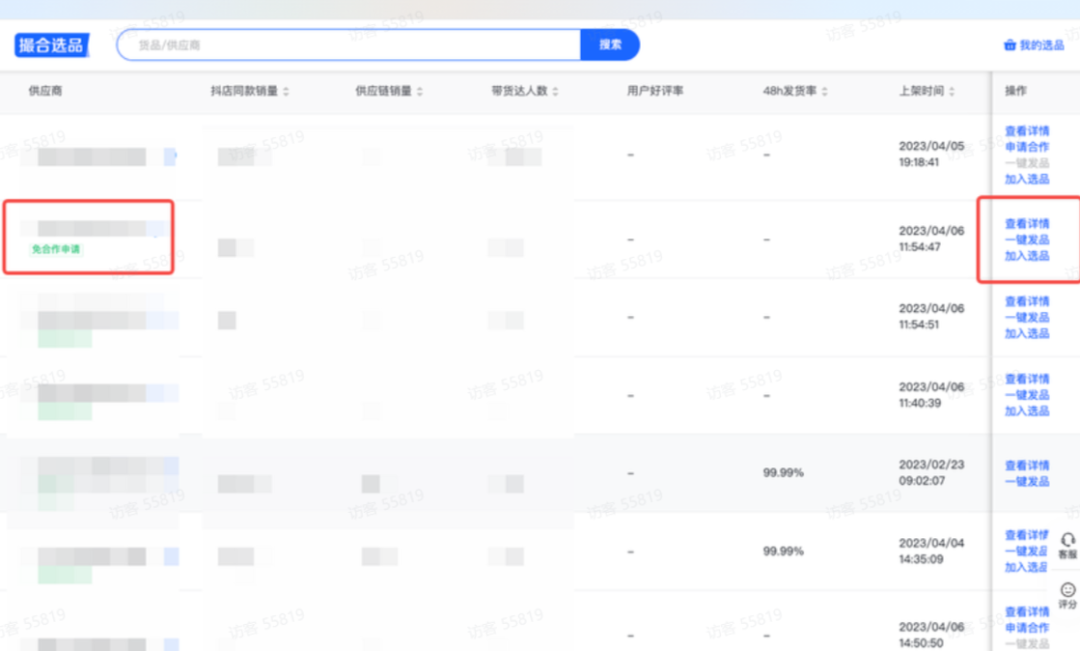Click the 撮合选品 logo

click(50, 45)
